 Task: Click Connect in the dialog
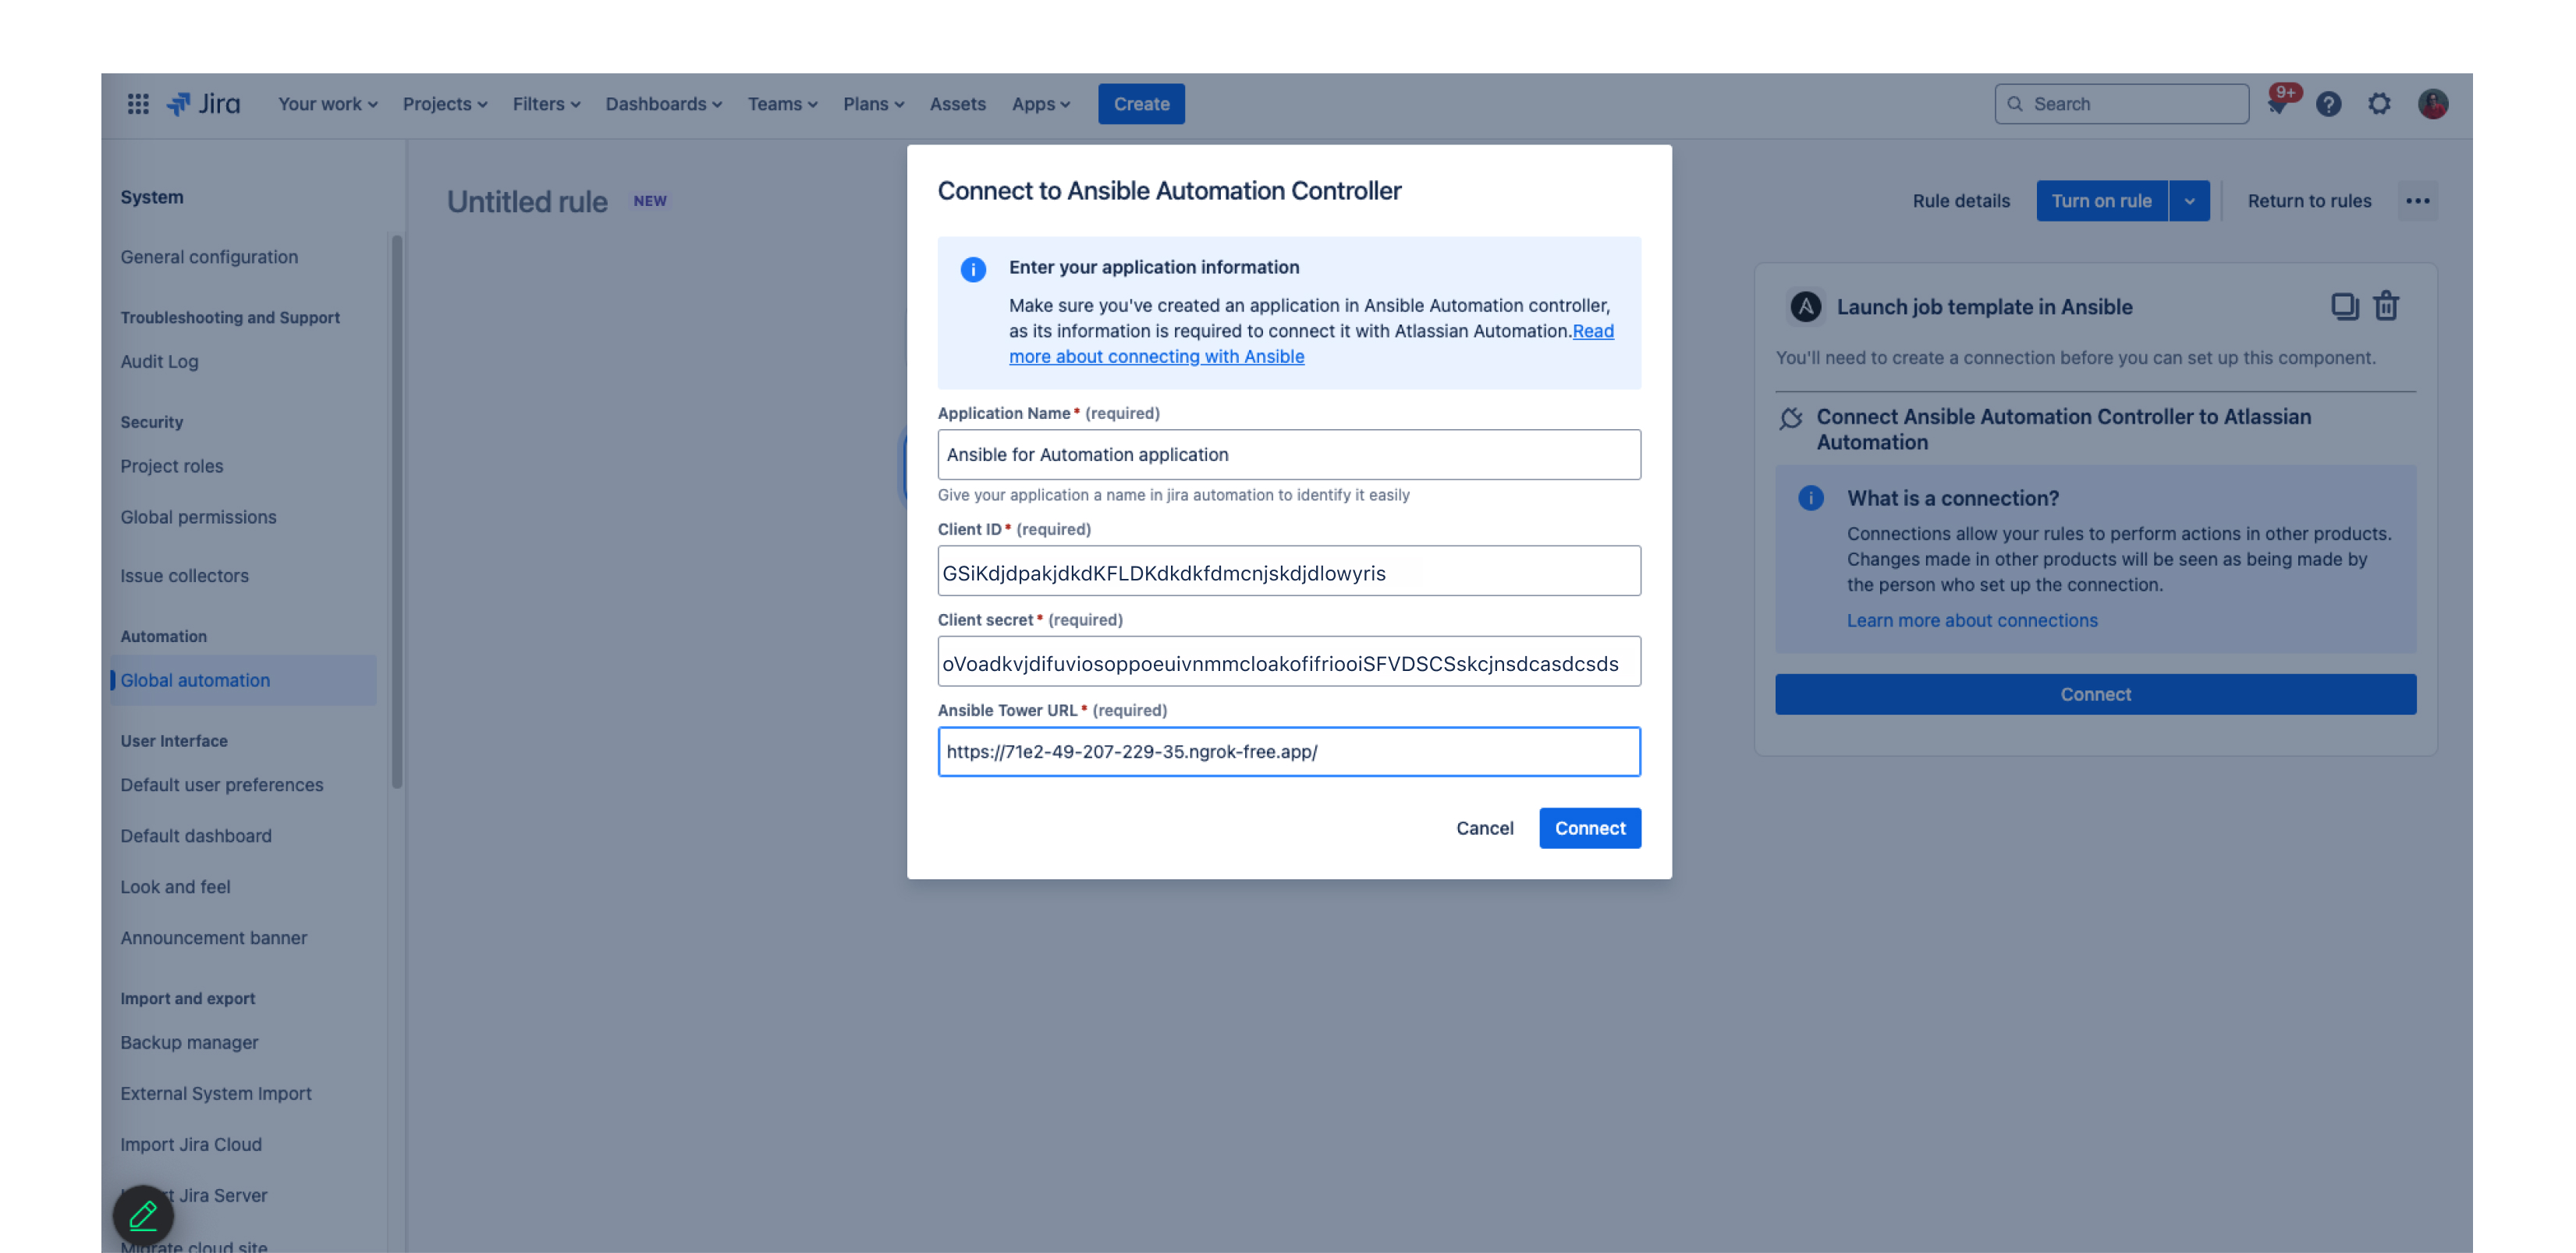click(1590, 827)
